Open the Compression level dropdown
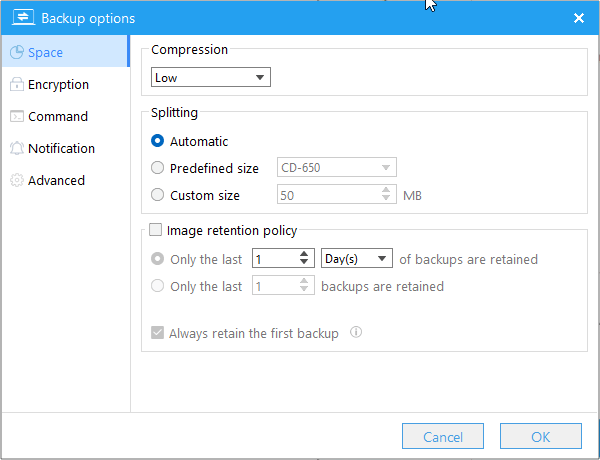 pyautogui.click(x=210, y=77)
